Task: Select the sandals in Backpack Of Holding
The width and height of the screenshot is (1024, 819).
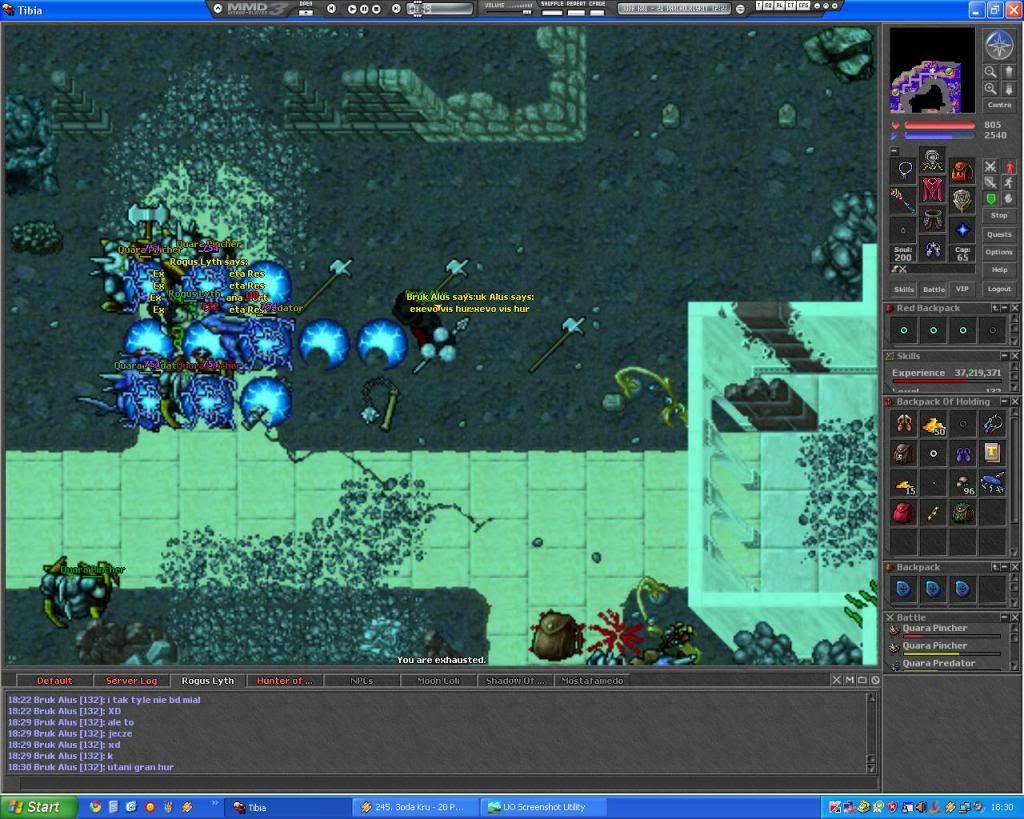Action: pyautogui.click(x=904, y=425)
